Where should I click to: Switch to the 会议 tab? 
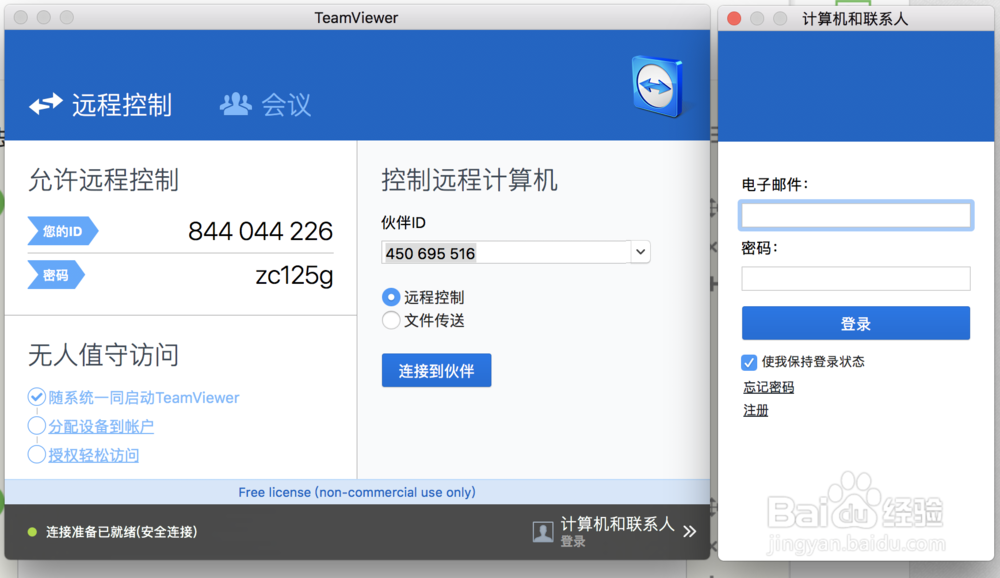point(265,105)
